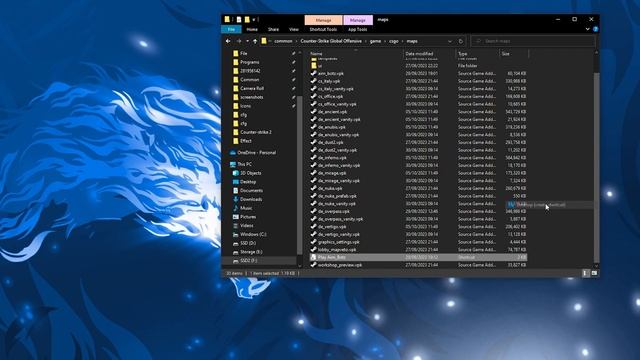Open the Videos folder in the sidebar
This screenshot has height=360, width=640.
(x=247, y=226)
